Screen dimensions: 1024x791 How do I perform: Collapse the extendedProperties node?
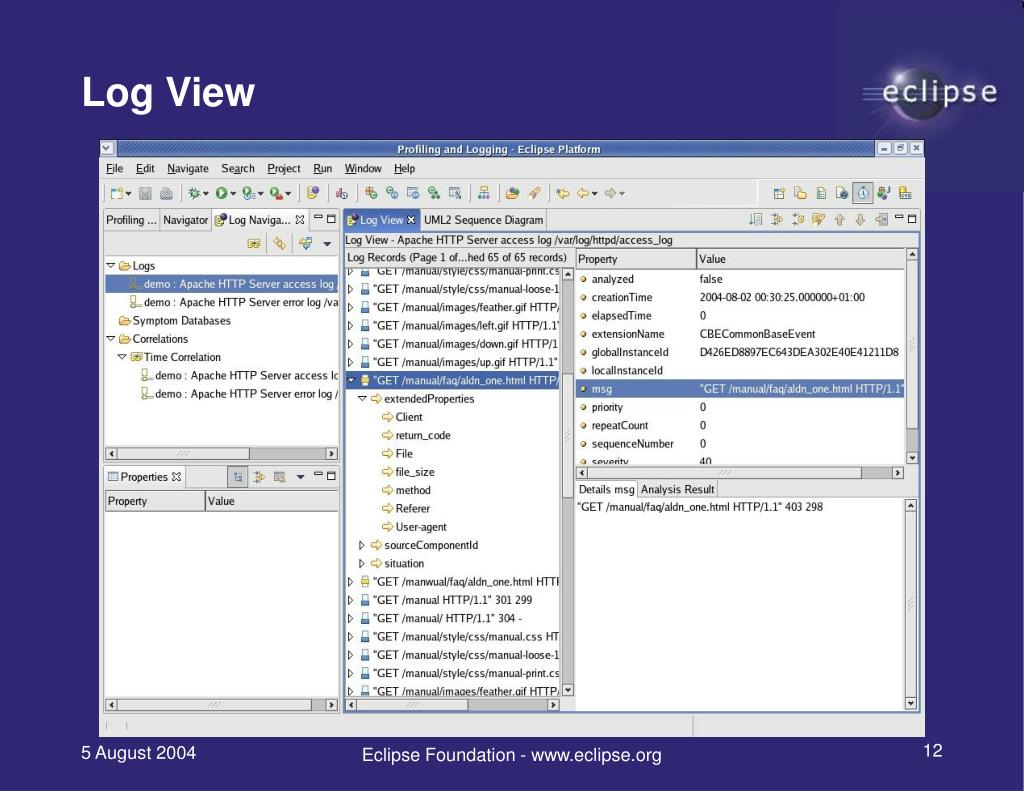click(x=362, y=398)
